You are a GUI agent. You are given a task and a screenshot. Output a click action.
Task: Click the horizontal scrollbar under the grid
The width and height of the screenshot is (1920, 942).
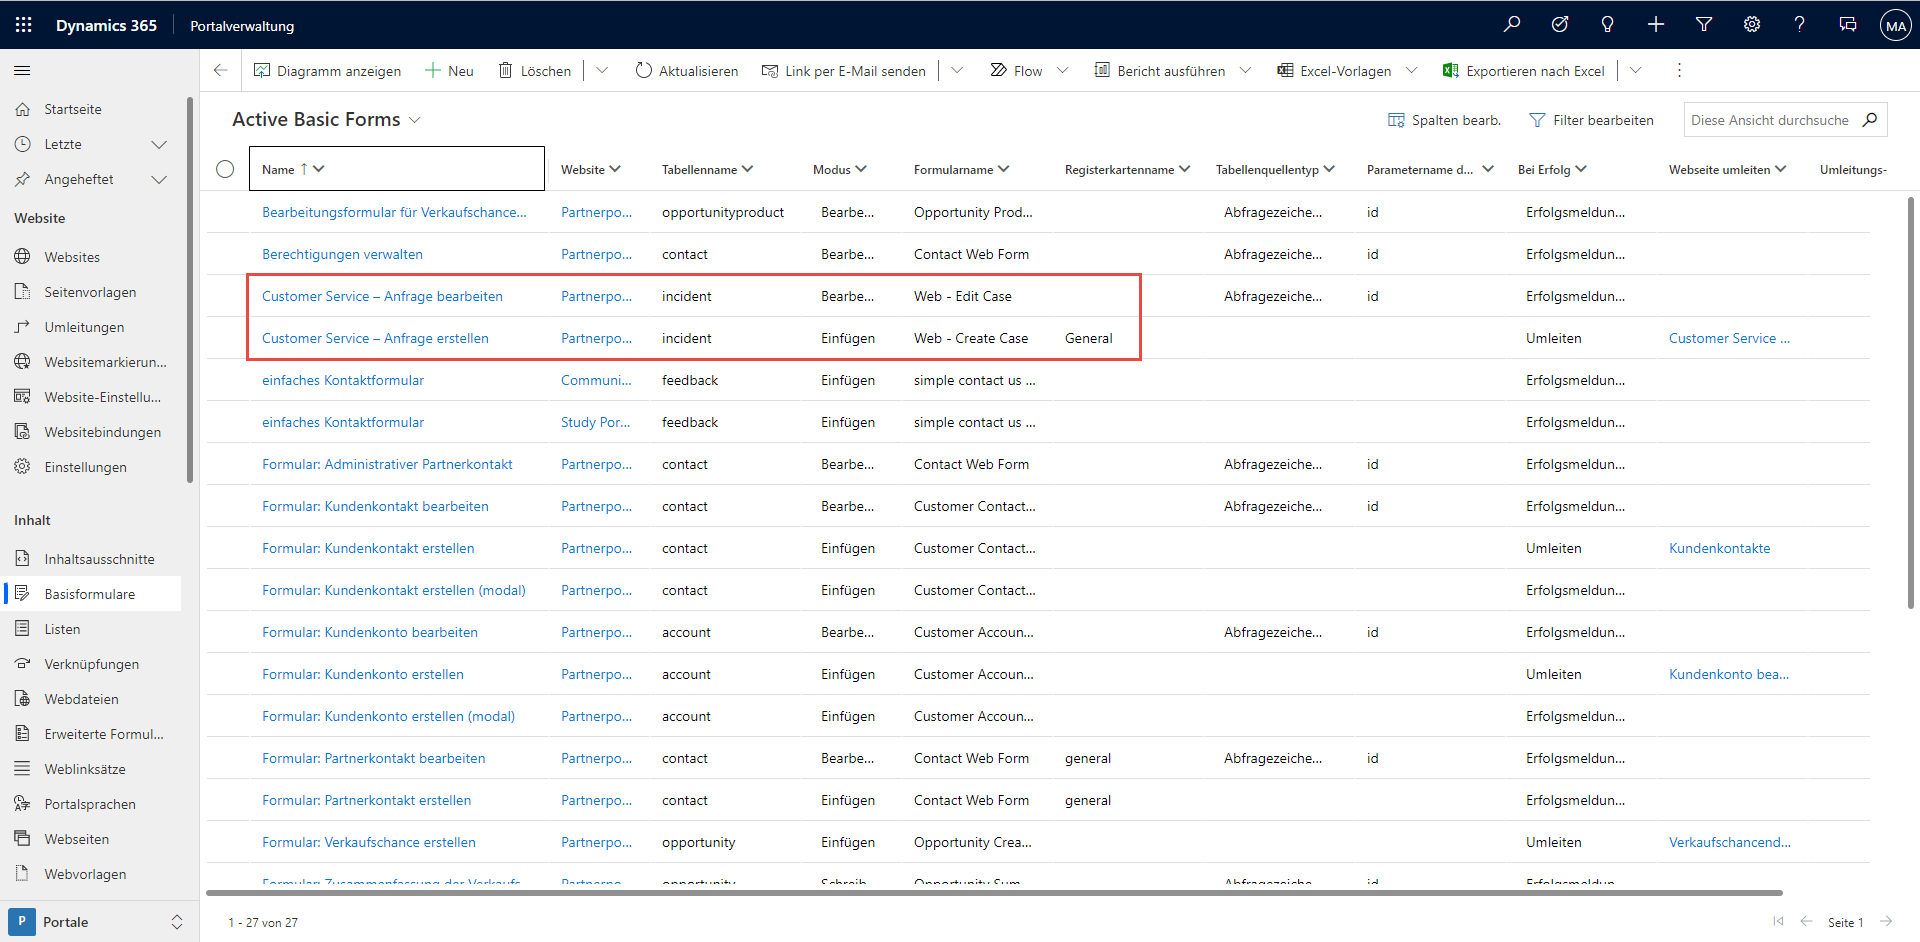tap(994, 892)
